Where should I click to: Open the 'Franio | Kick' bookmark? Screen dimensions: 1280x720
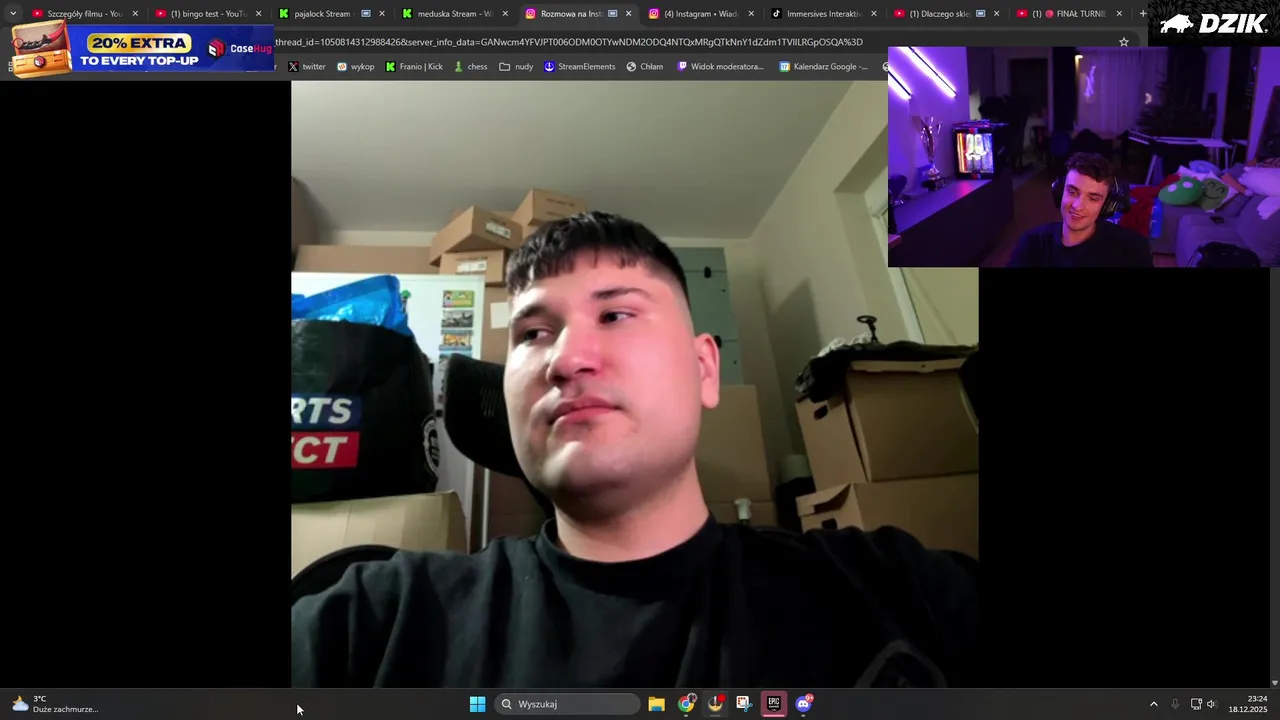point(414,67)
